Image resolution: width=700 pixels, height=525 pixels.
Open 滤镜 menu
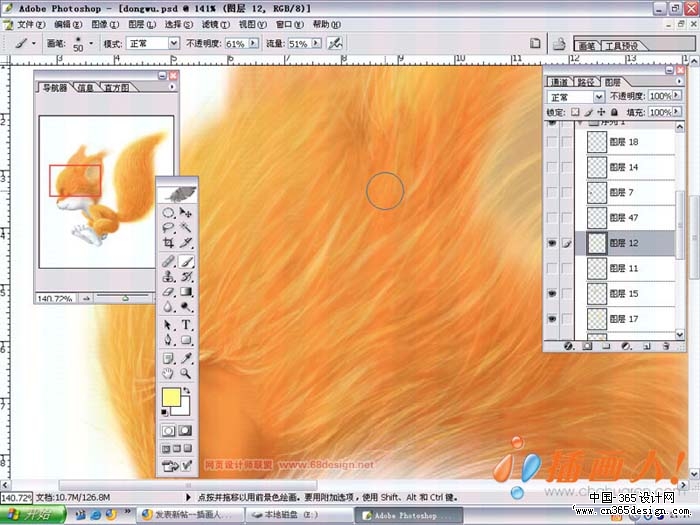click(x=216, y=25)
